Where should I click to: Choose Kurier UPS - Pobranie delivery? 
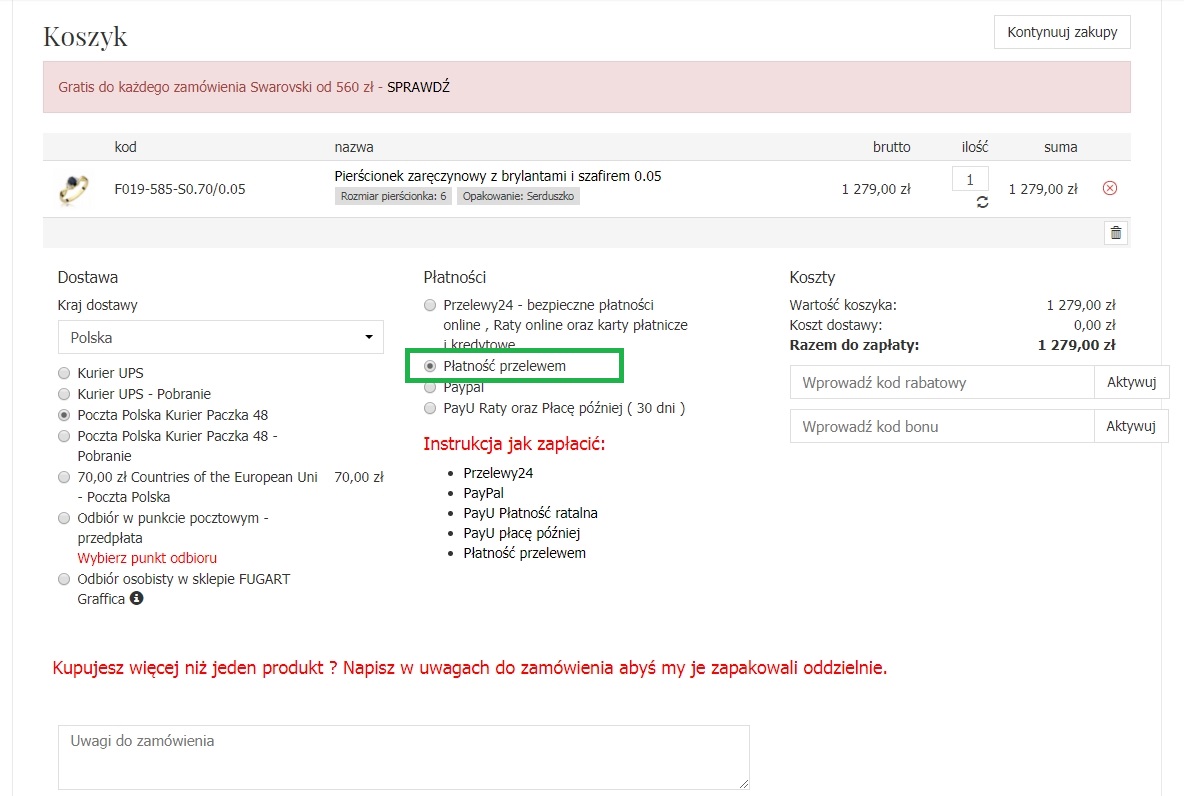tap(65, 394)
